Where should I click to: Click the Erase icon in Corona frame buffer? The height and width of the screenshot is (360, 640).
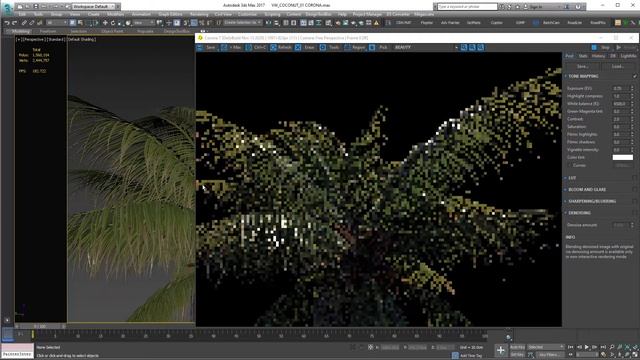(298, 48)
